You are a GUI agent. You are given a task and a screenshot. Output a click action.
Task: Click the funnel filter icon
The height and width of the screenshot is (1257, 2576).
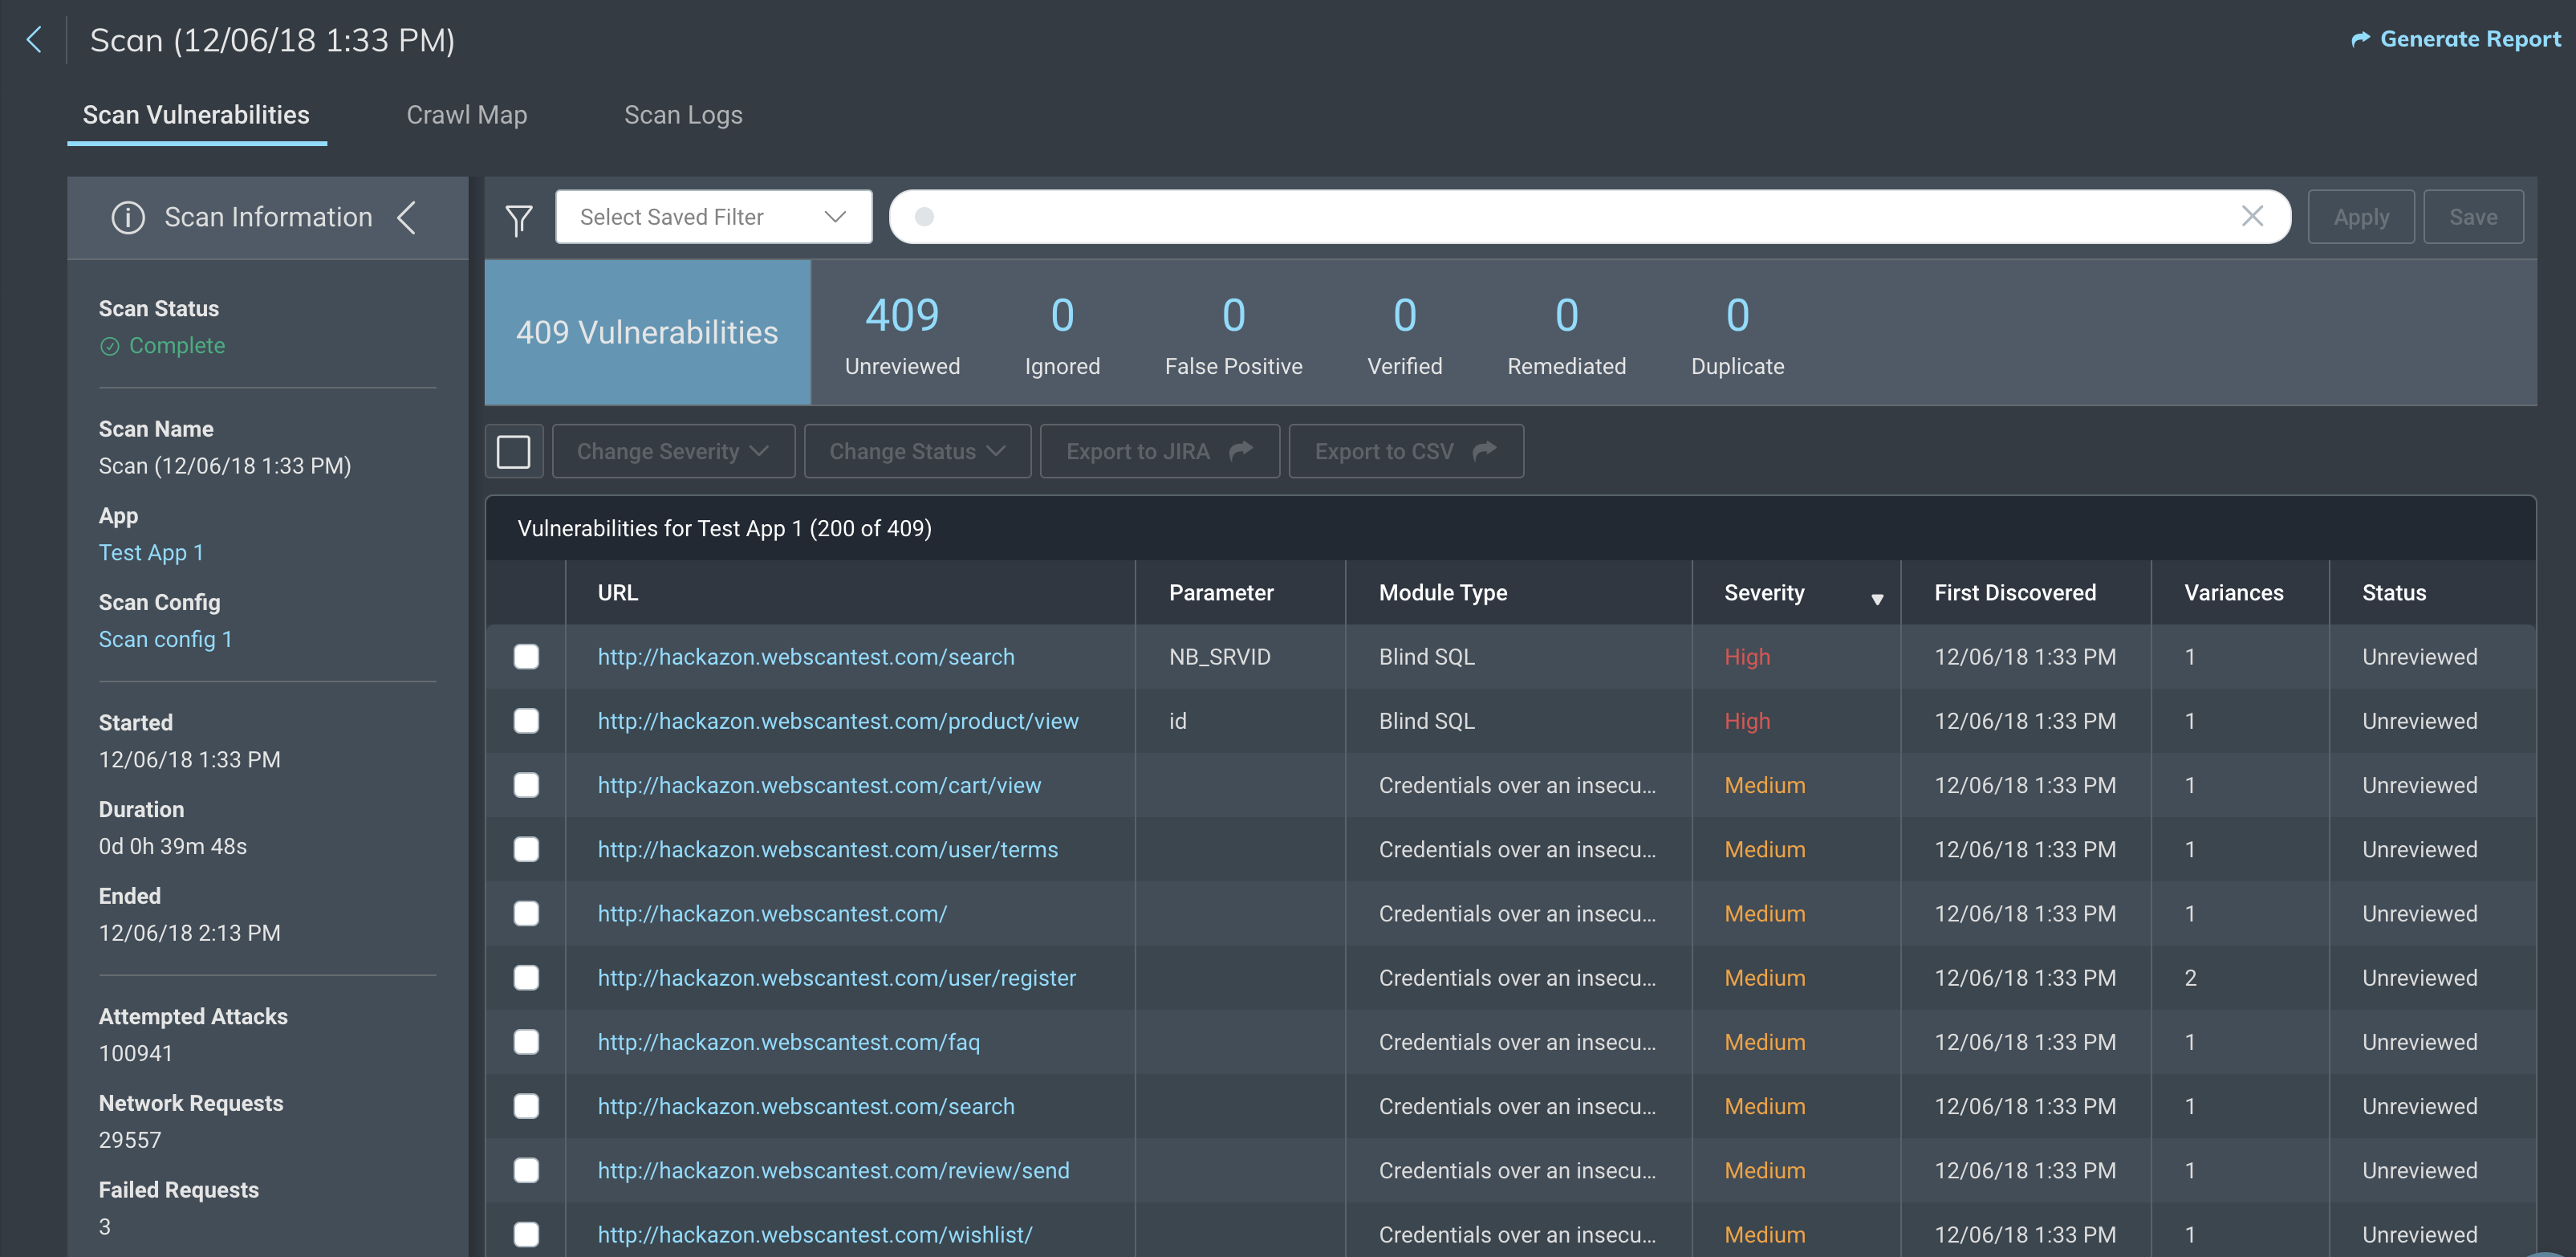coord(519,219)
